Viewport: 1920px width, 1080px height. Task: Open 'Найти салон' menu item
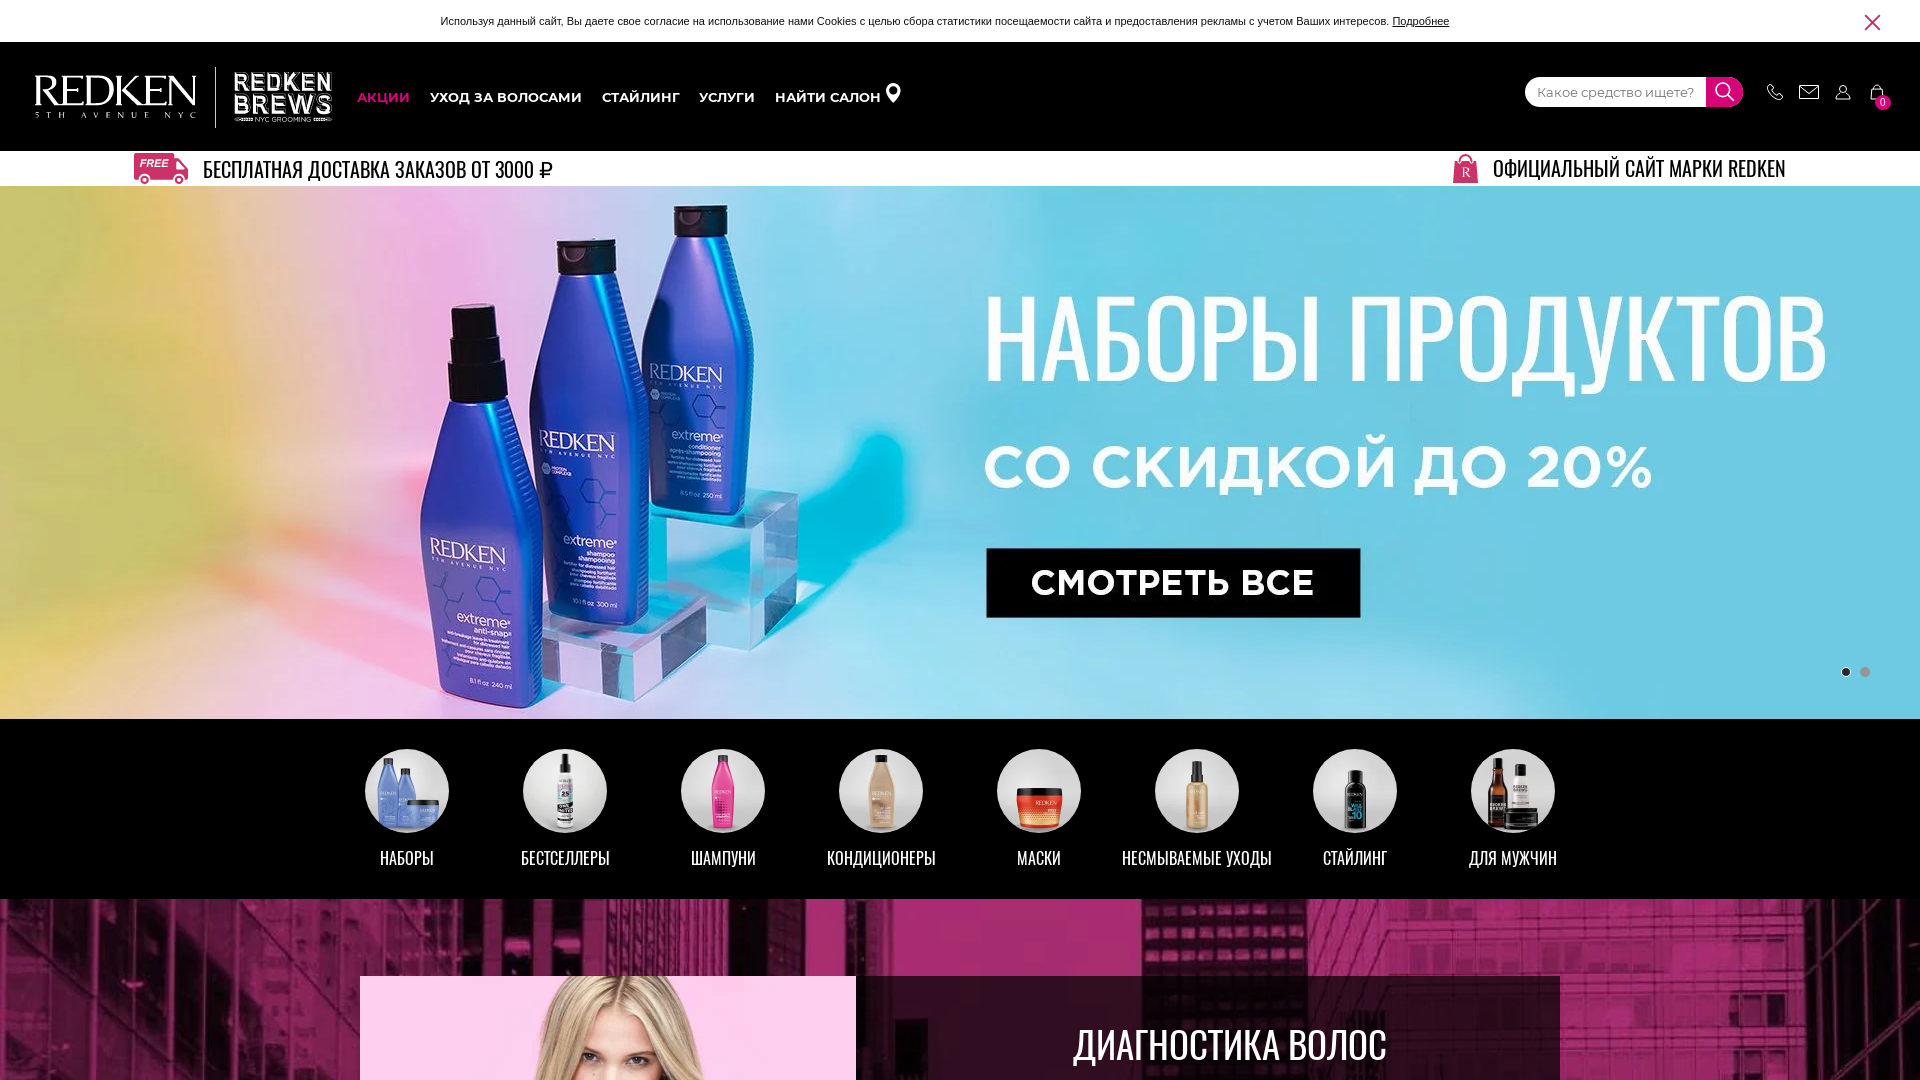[x=828, y=97]
